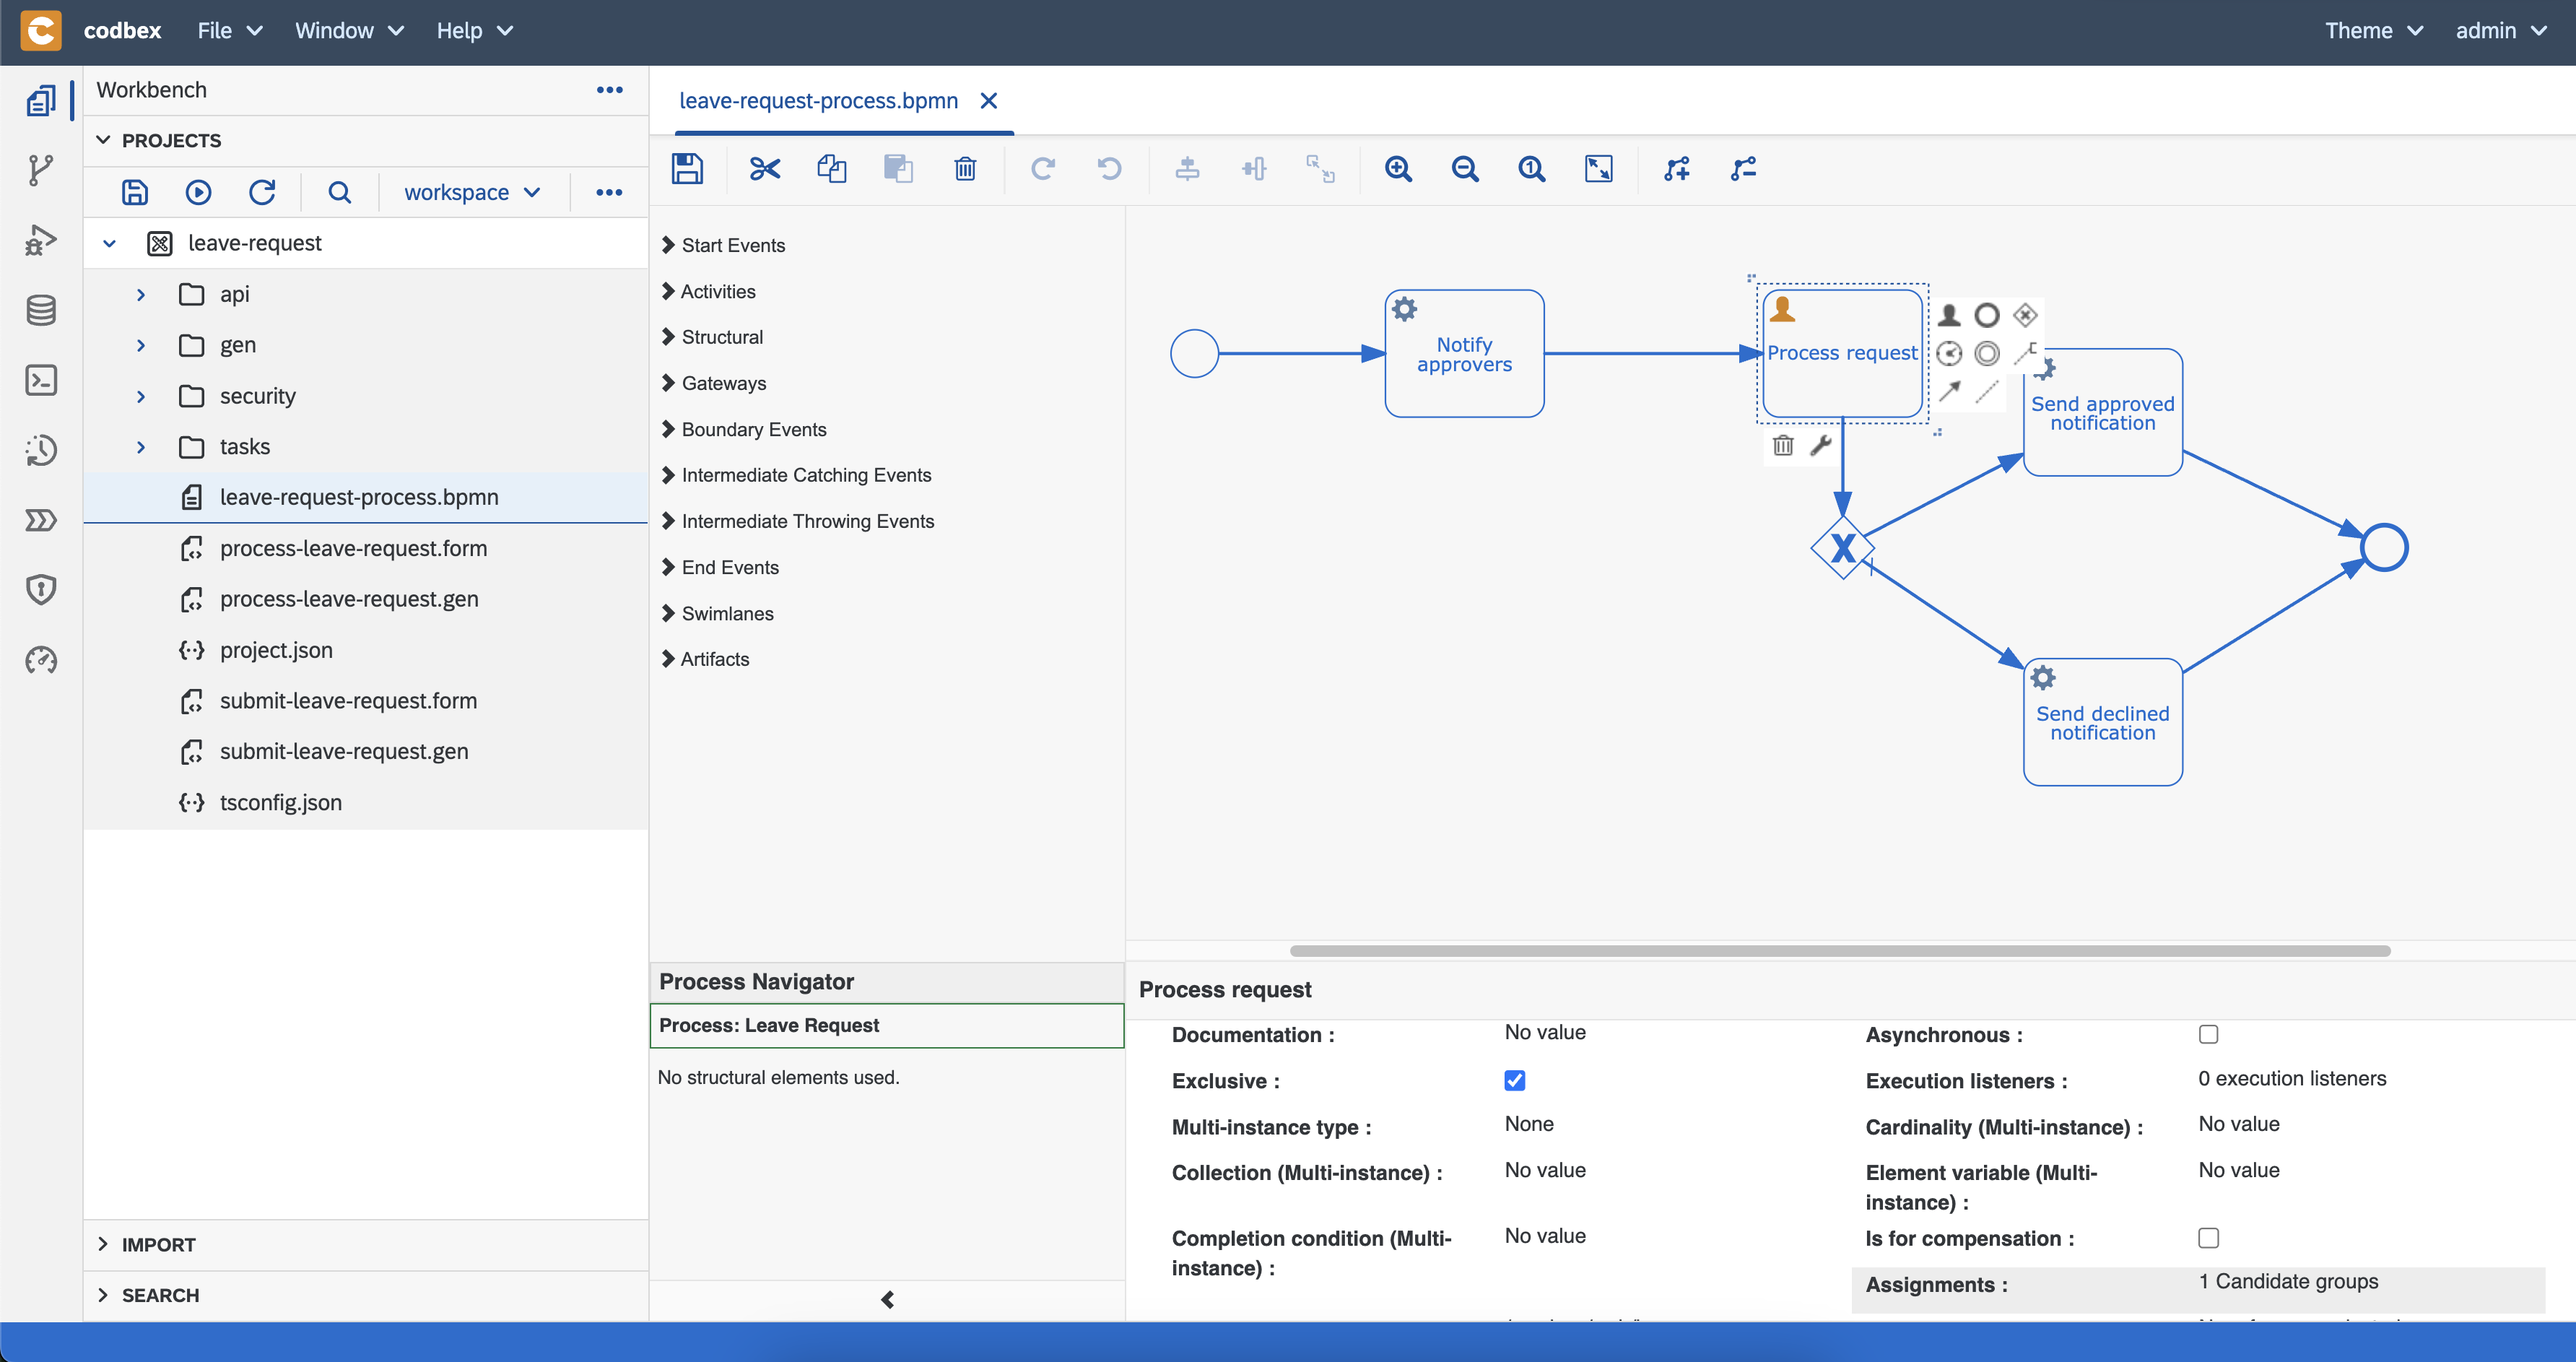Open the Git sidebar icon
This screenshot has width=2576, height=1362.
pos(41,170)
